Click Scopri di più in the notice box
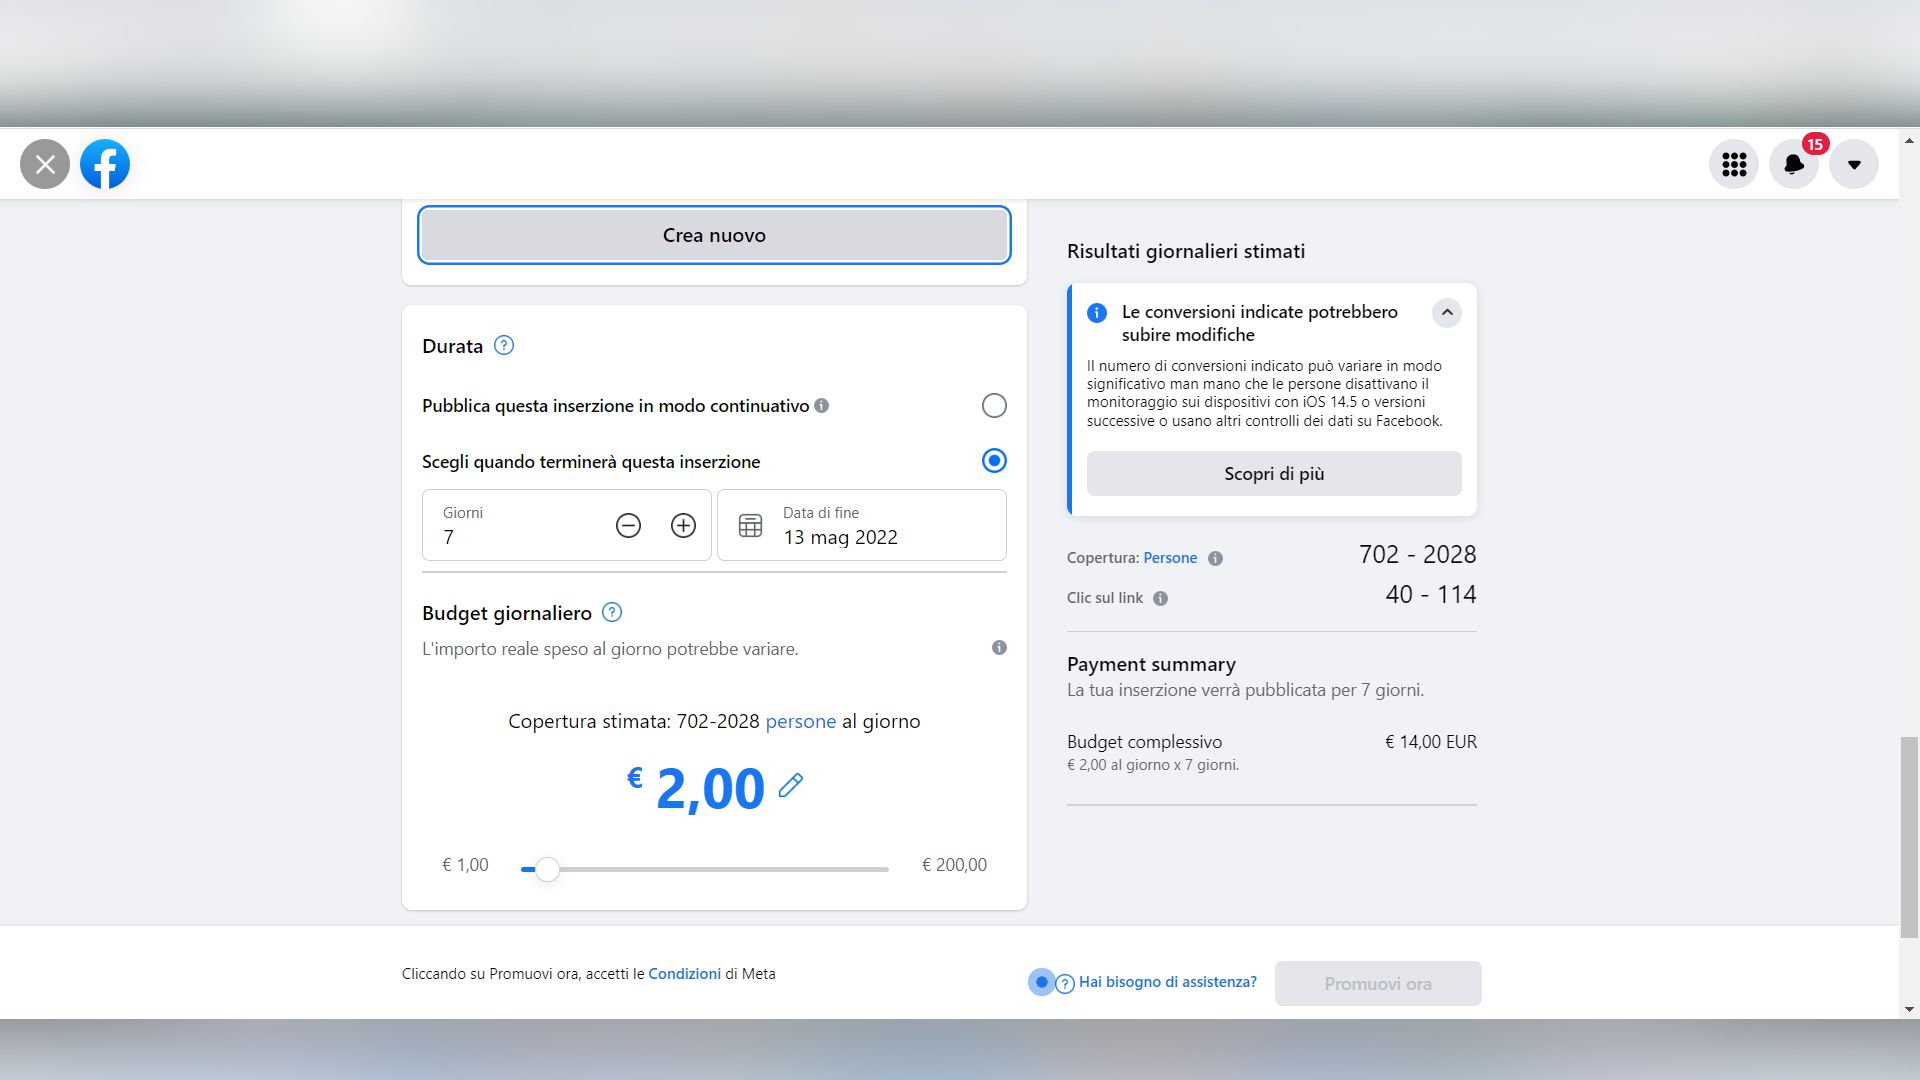This screenshot has height=1080, width=1920. [1273, 473]
